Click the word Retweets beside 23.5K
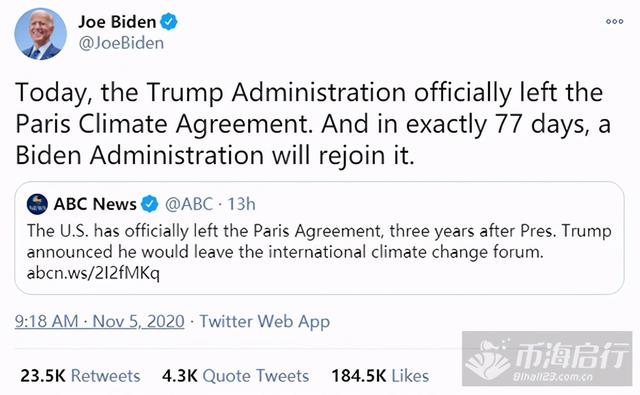The width and height of the screenshot is (640, 395). click(x=105, y=376)
